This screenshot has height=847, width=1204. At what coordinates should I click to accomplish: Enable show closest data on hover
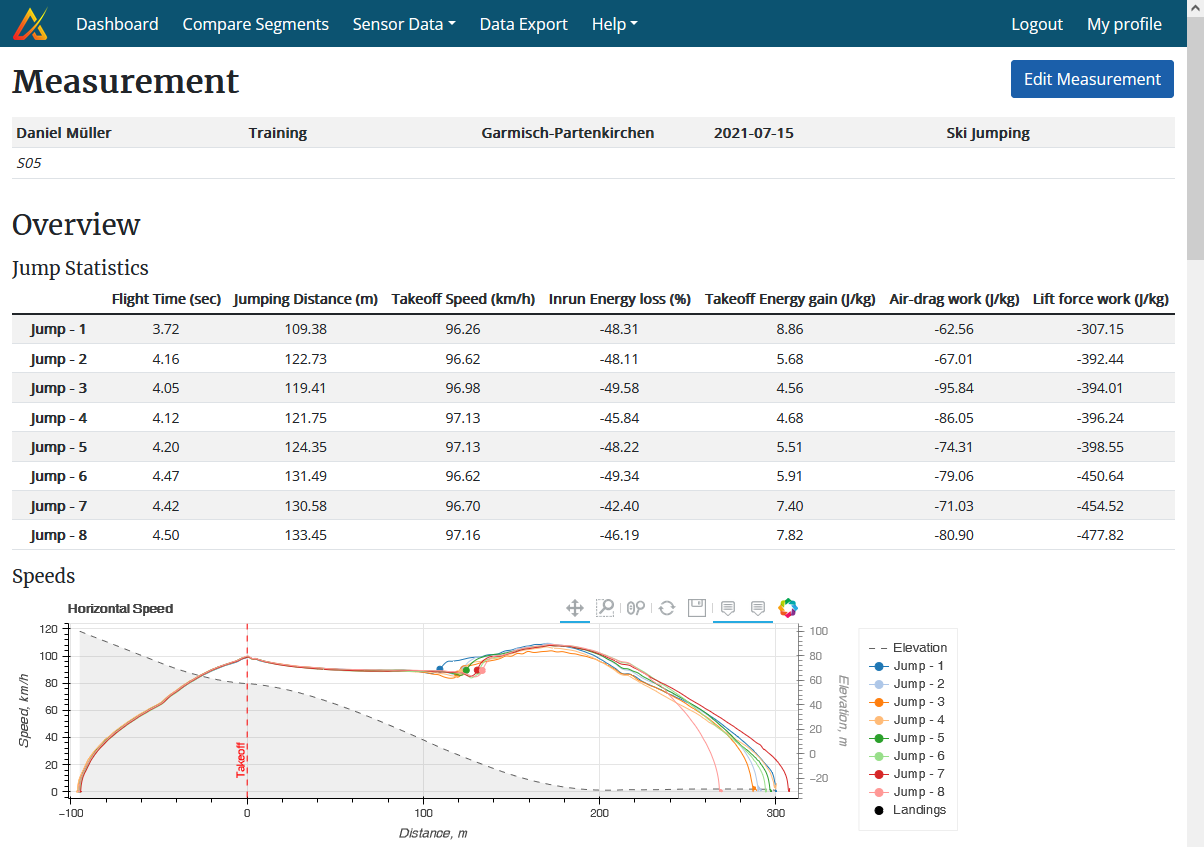click(727, 607)
